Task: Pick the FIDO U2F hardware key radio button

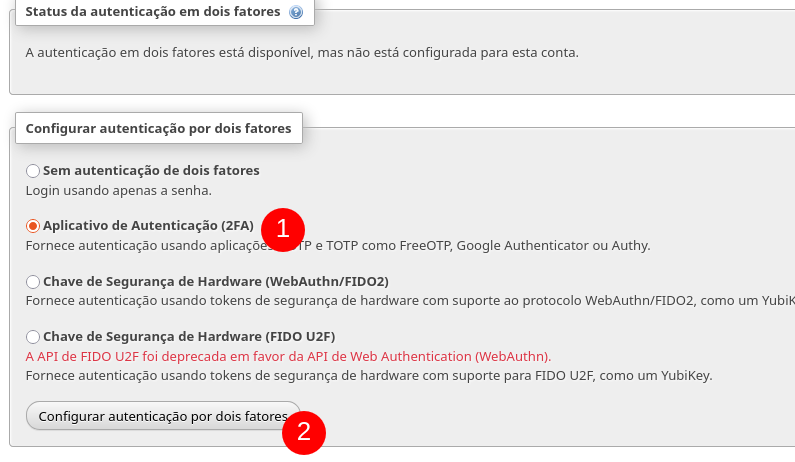Action: pos(33,337)
